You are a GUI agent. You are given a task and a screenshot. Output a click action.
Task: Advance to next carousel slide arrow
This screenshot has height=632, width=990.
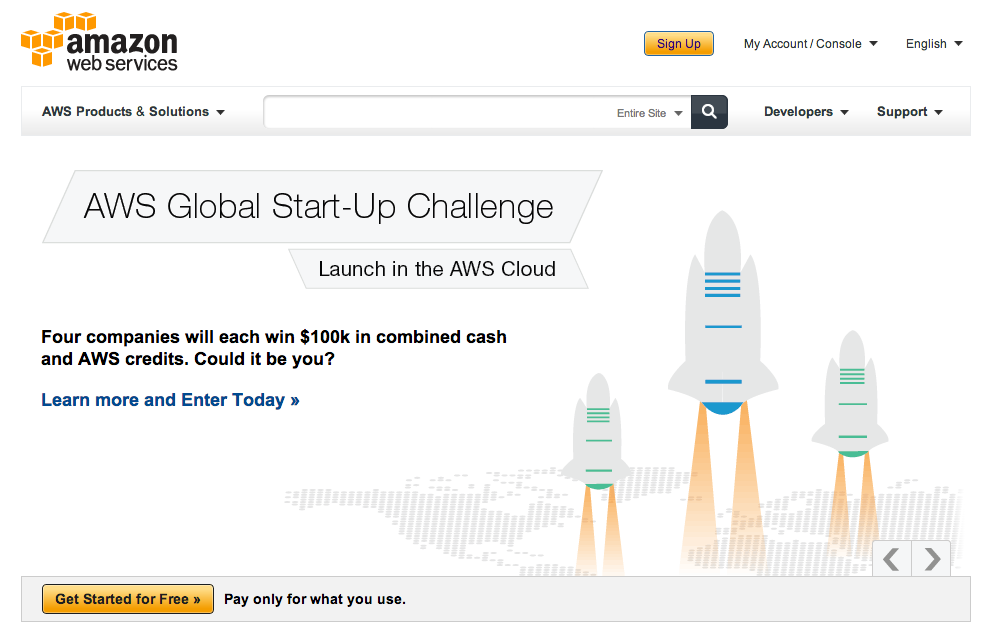(932, 559)
